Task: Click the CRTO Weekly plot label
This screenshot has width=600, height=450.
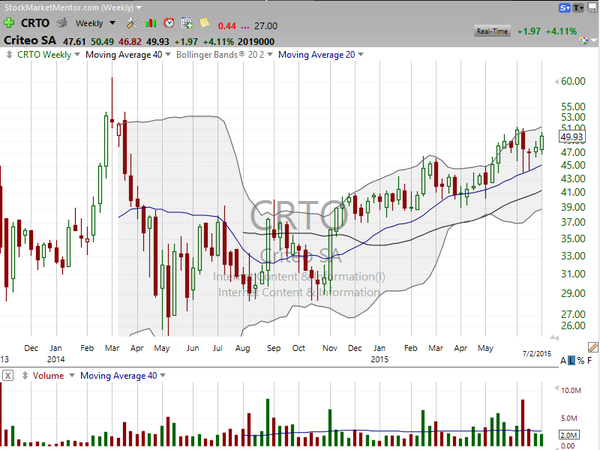Action: click(x=44, y=55)
